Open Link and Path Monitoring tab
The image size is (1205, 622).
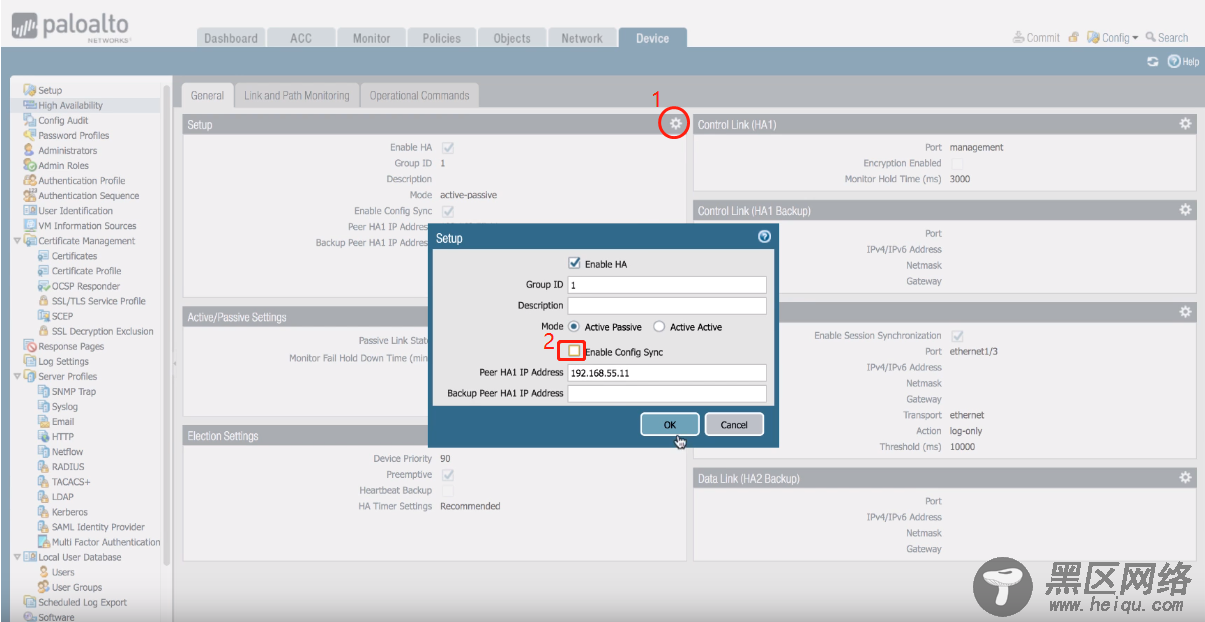(297, 96)
